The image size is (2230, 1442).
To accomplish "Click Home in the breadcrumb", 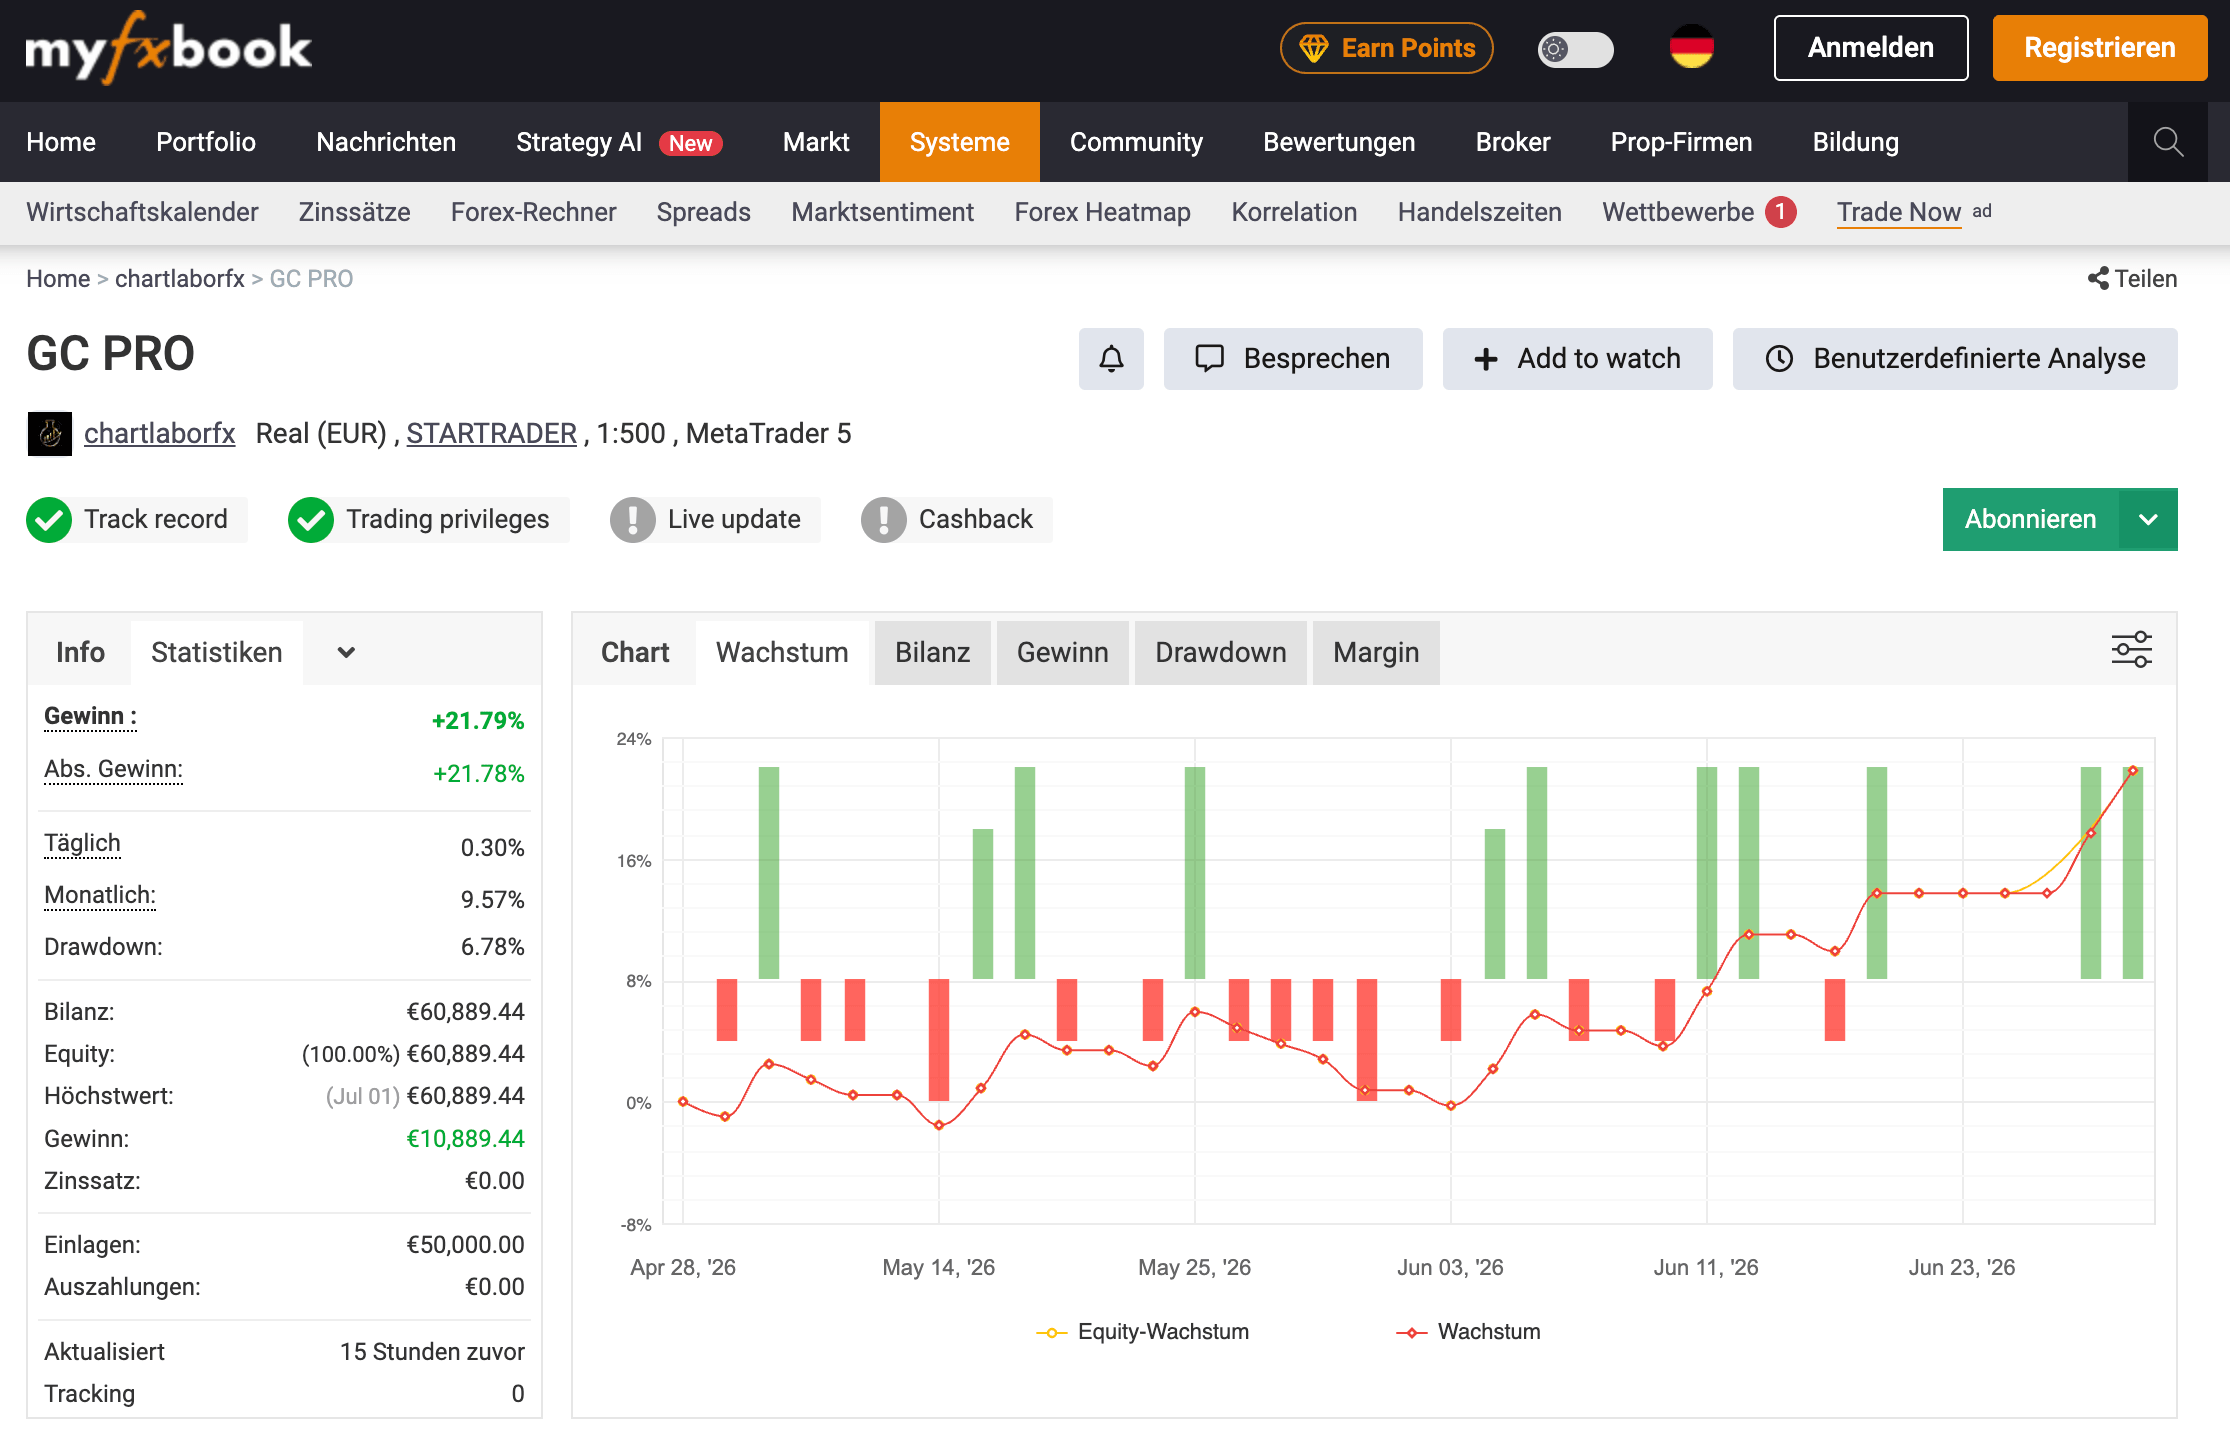I will (58, 279).
